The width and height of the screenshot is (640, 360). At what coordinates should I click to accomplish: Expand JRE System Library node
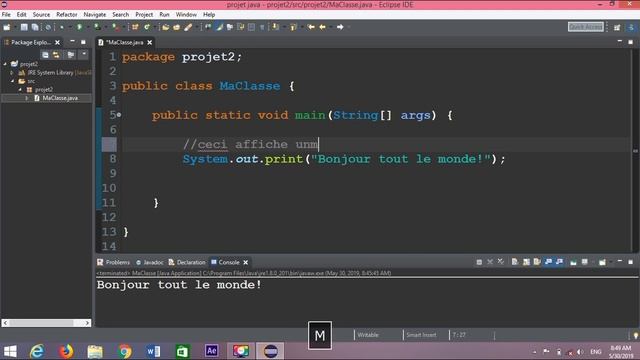(12, 73)
